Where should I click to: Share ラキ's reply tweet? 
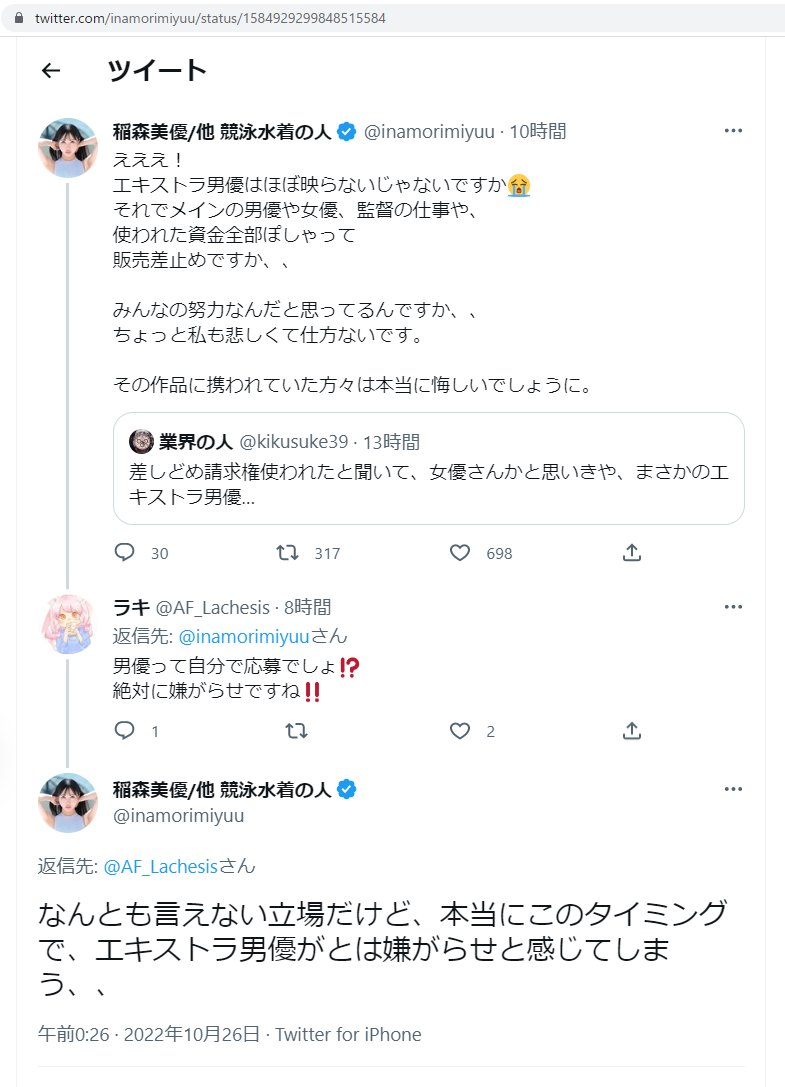click(x=632, y=731)
